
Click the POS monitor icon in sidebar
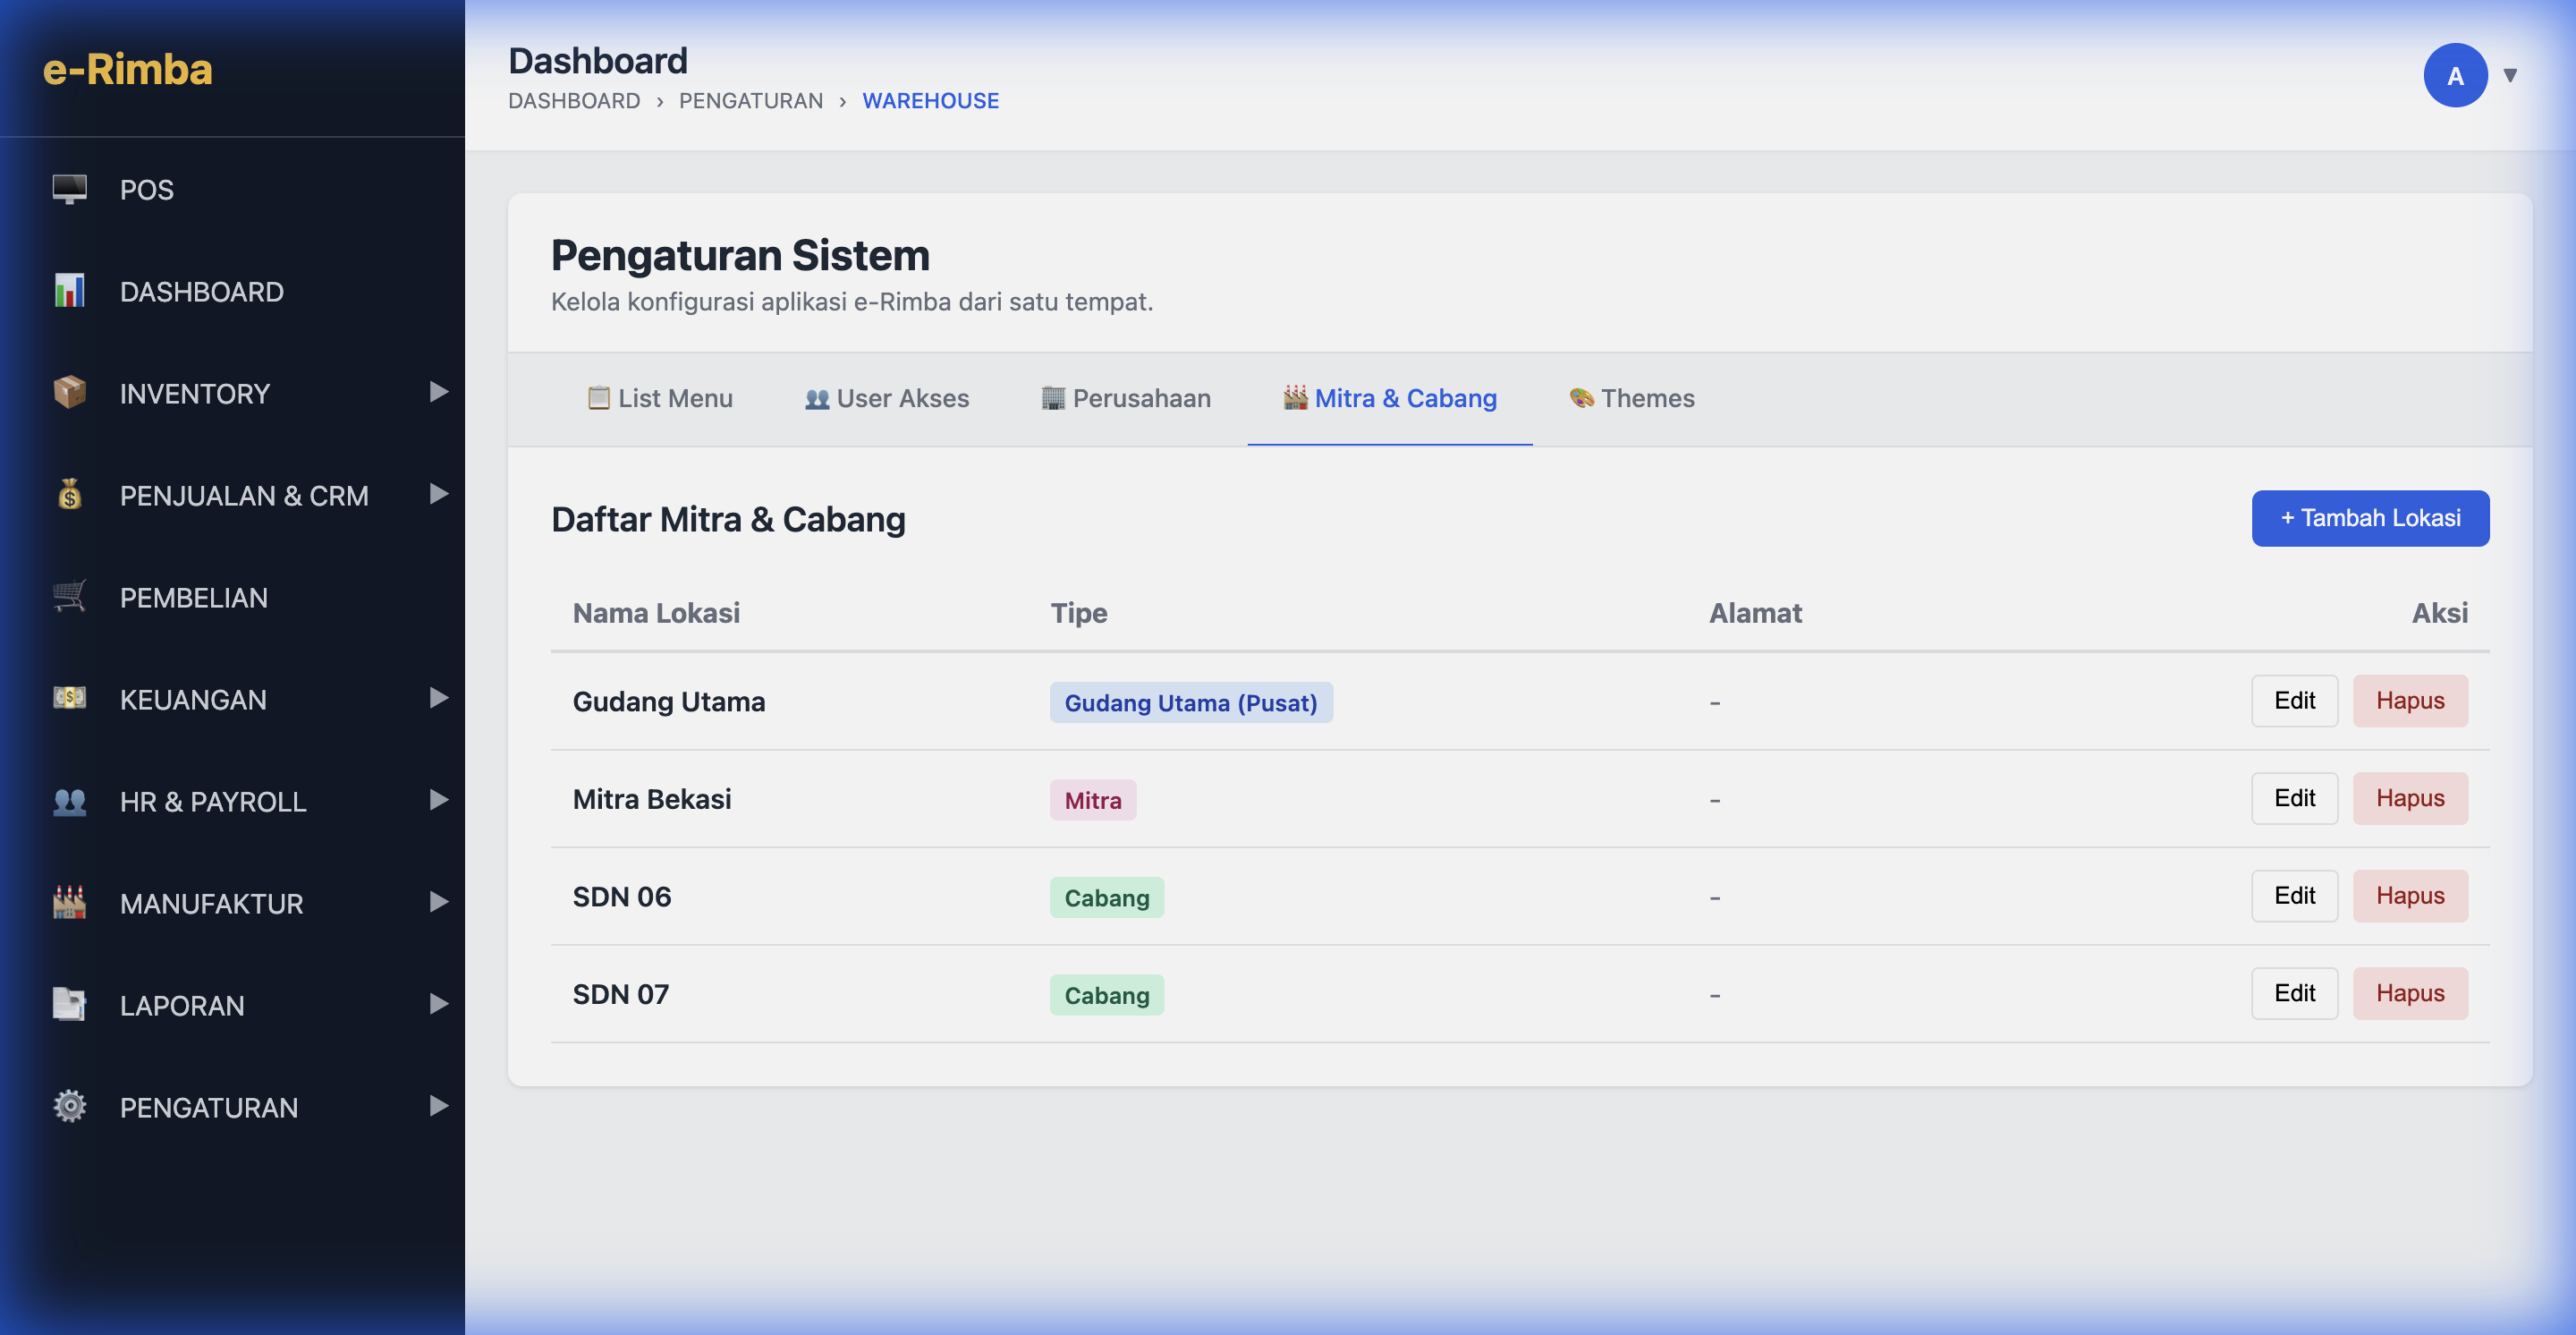[69, 189]
